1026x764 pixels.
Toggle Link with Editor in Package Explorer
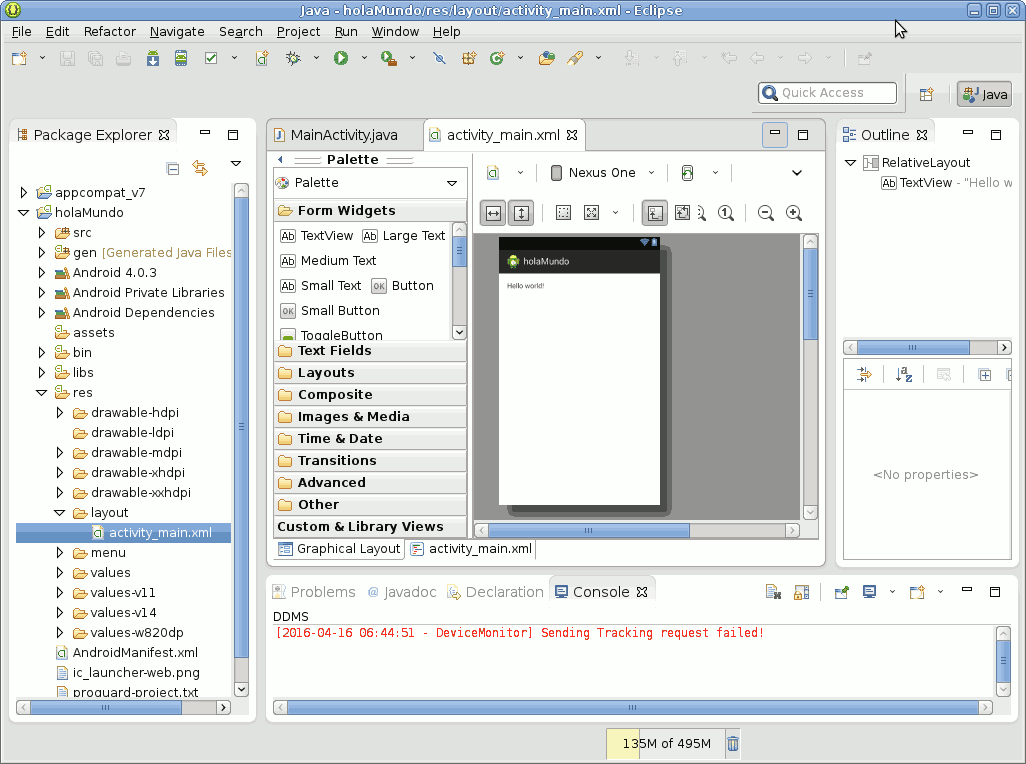pyautogui.click(x=200, y=169)
